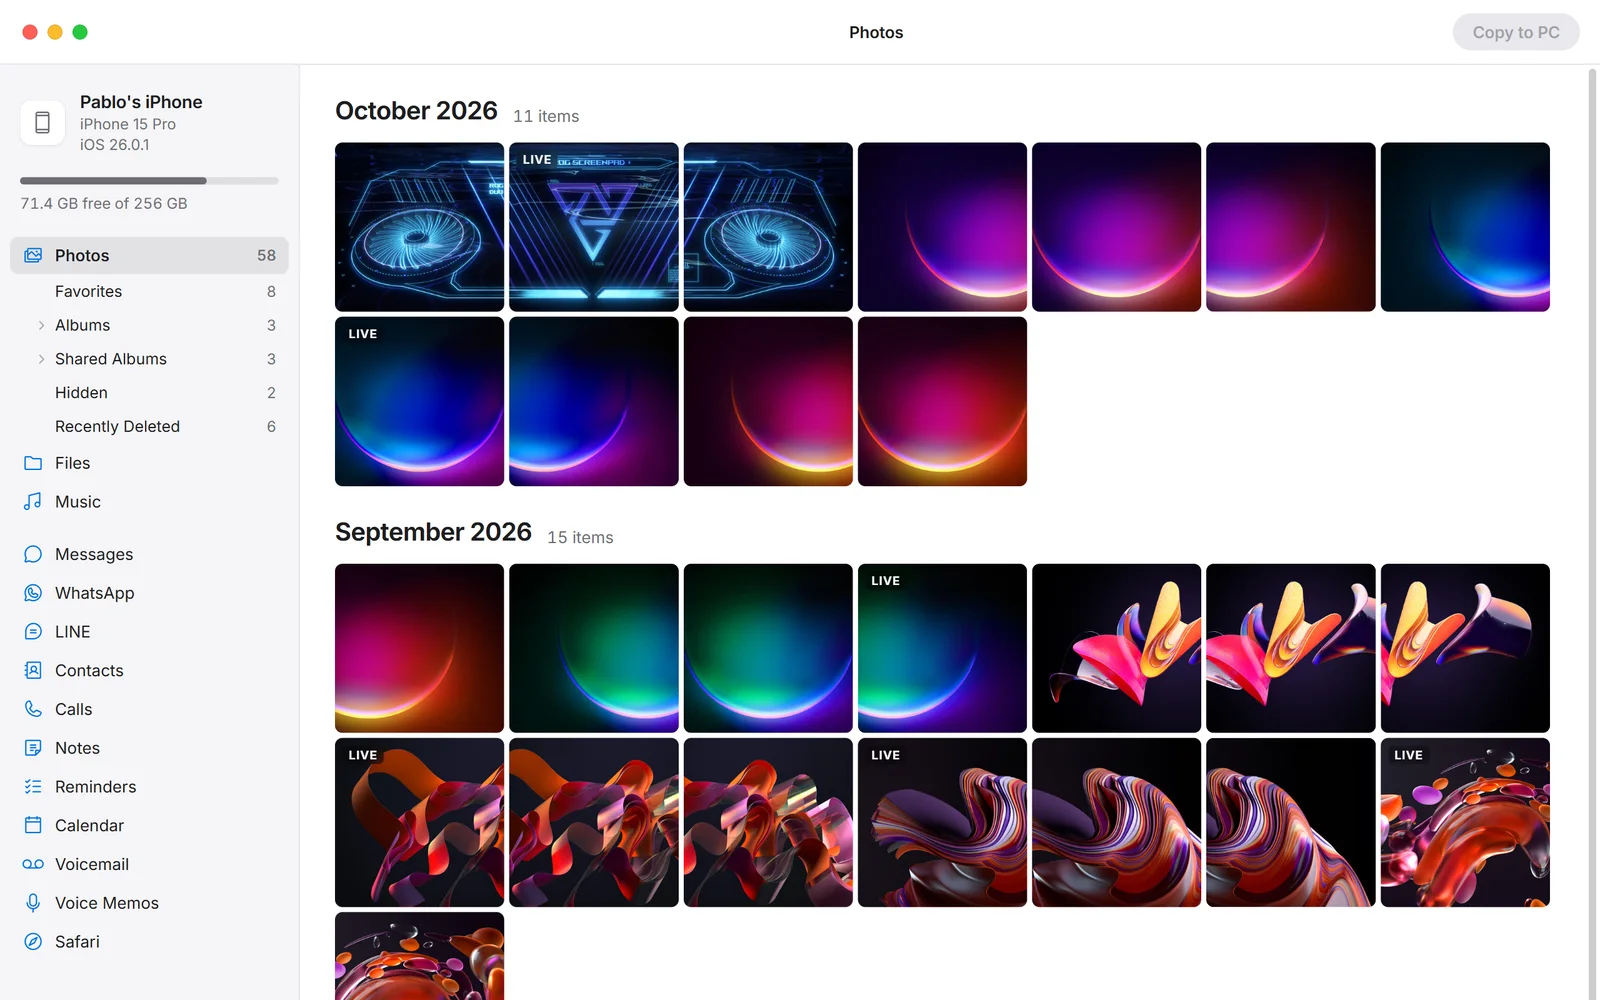Open the Voicemail icon

click(33, 864)
